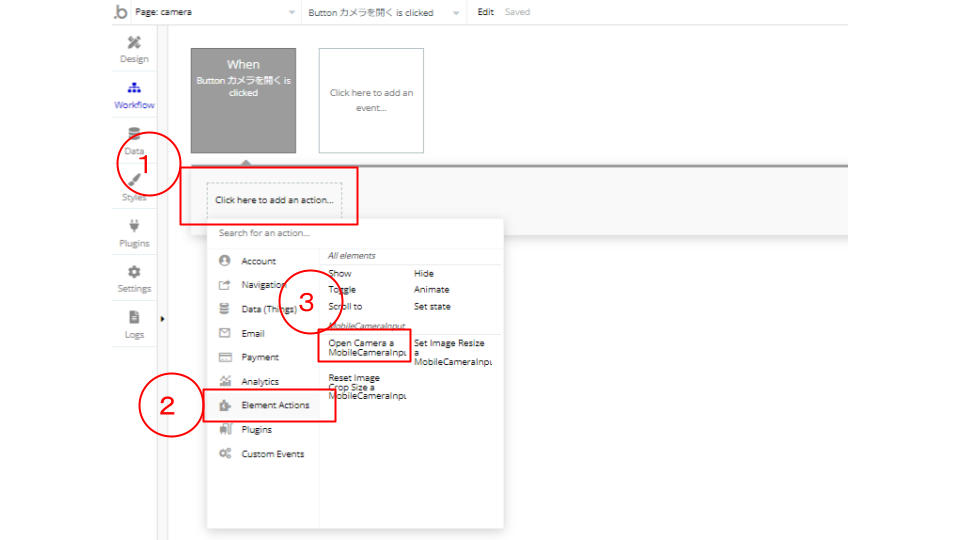Image resolution: width=960 pixels, height=540 pixels.
Task: Open the Styles tab
Action: (x=134, y=187)
